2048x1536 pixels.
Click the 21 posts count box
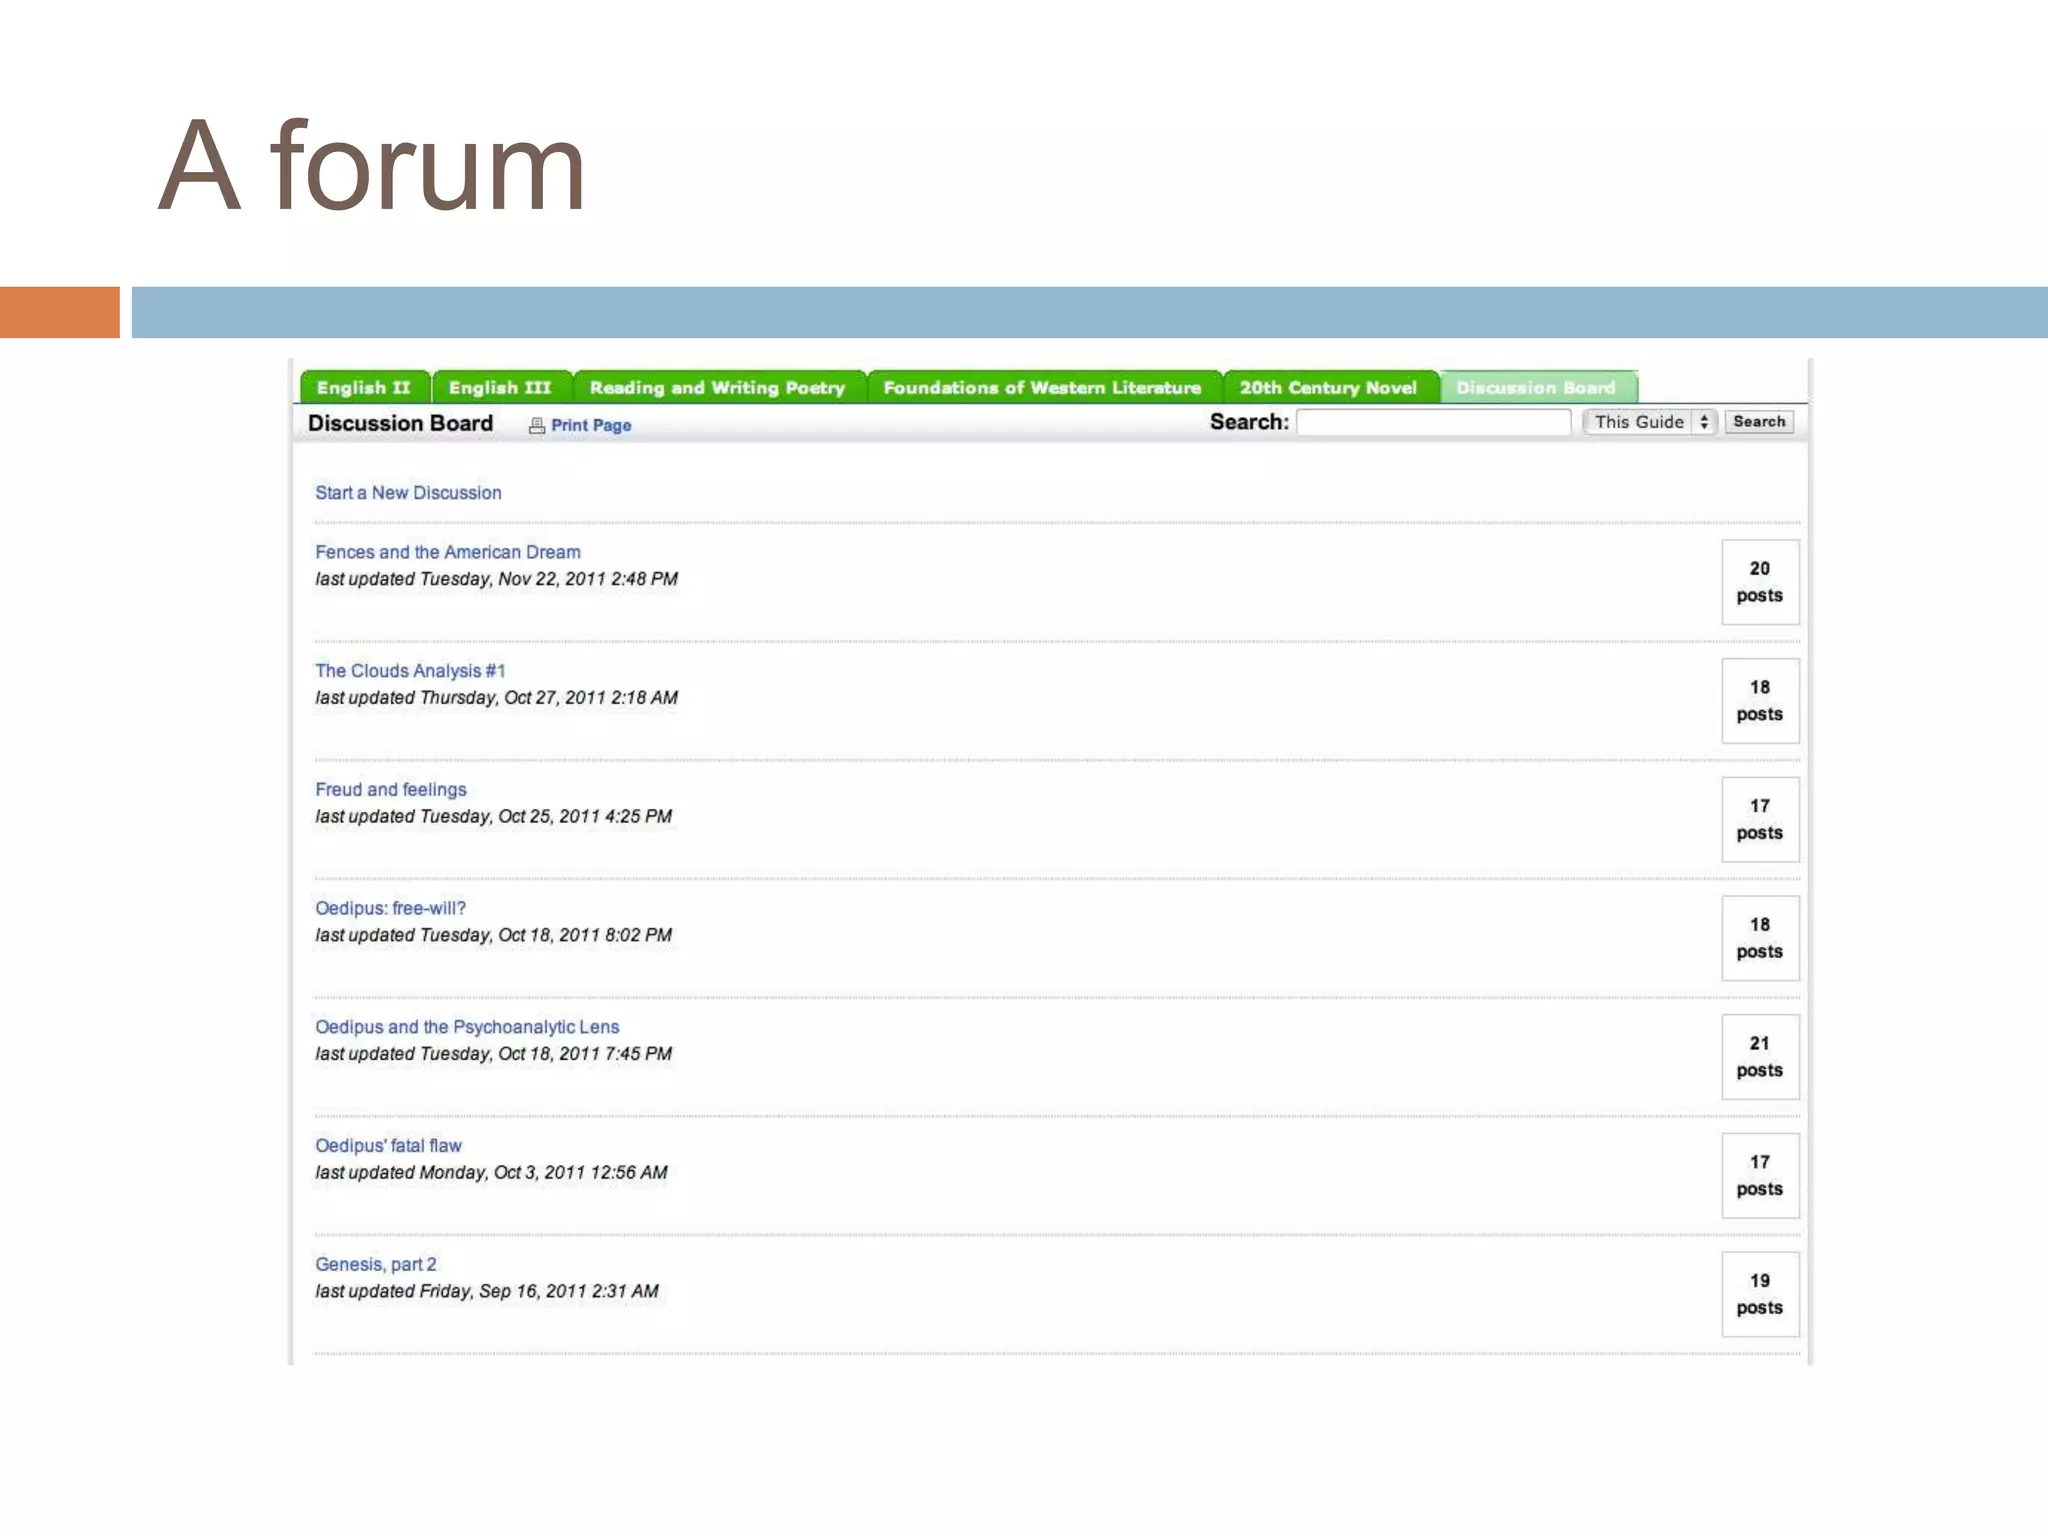click(1759, 1057)
